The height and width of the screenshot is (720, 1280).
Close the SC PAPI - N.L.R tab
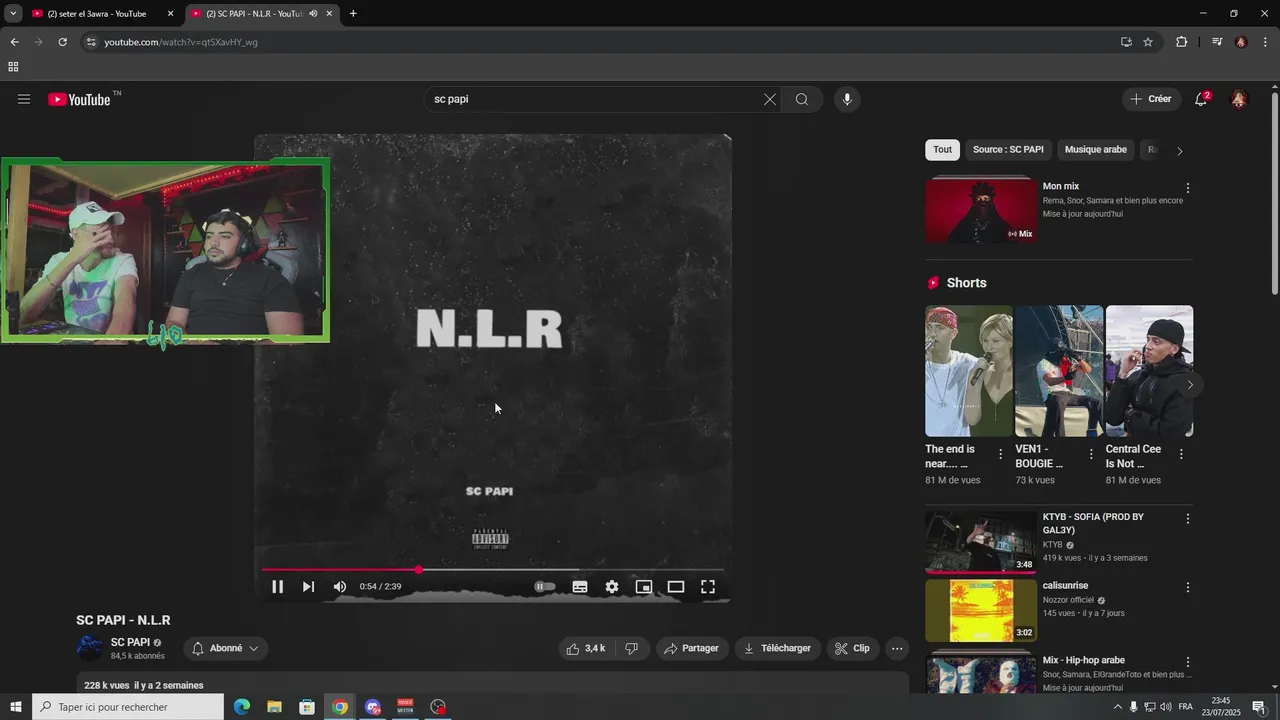pyautogui.click(x=329, y=14)
